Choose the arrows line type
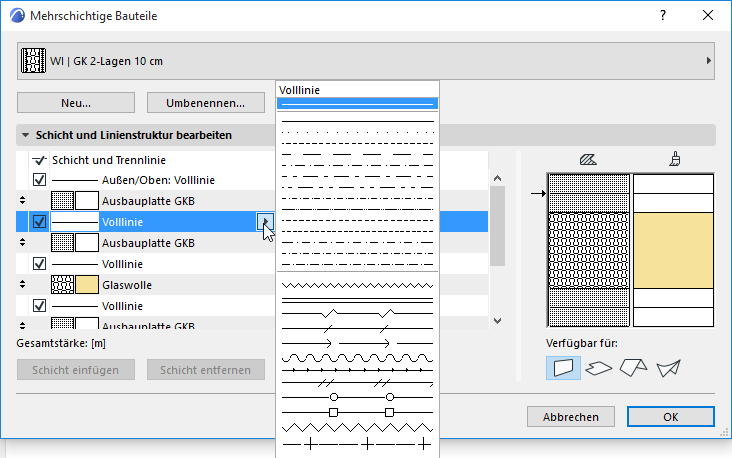The width and height of the screenshot is (732, 458). [357, 344]
